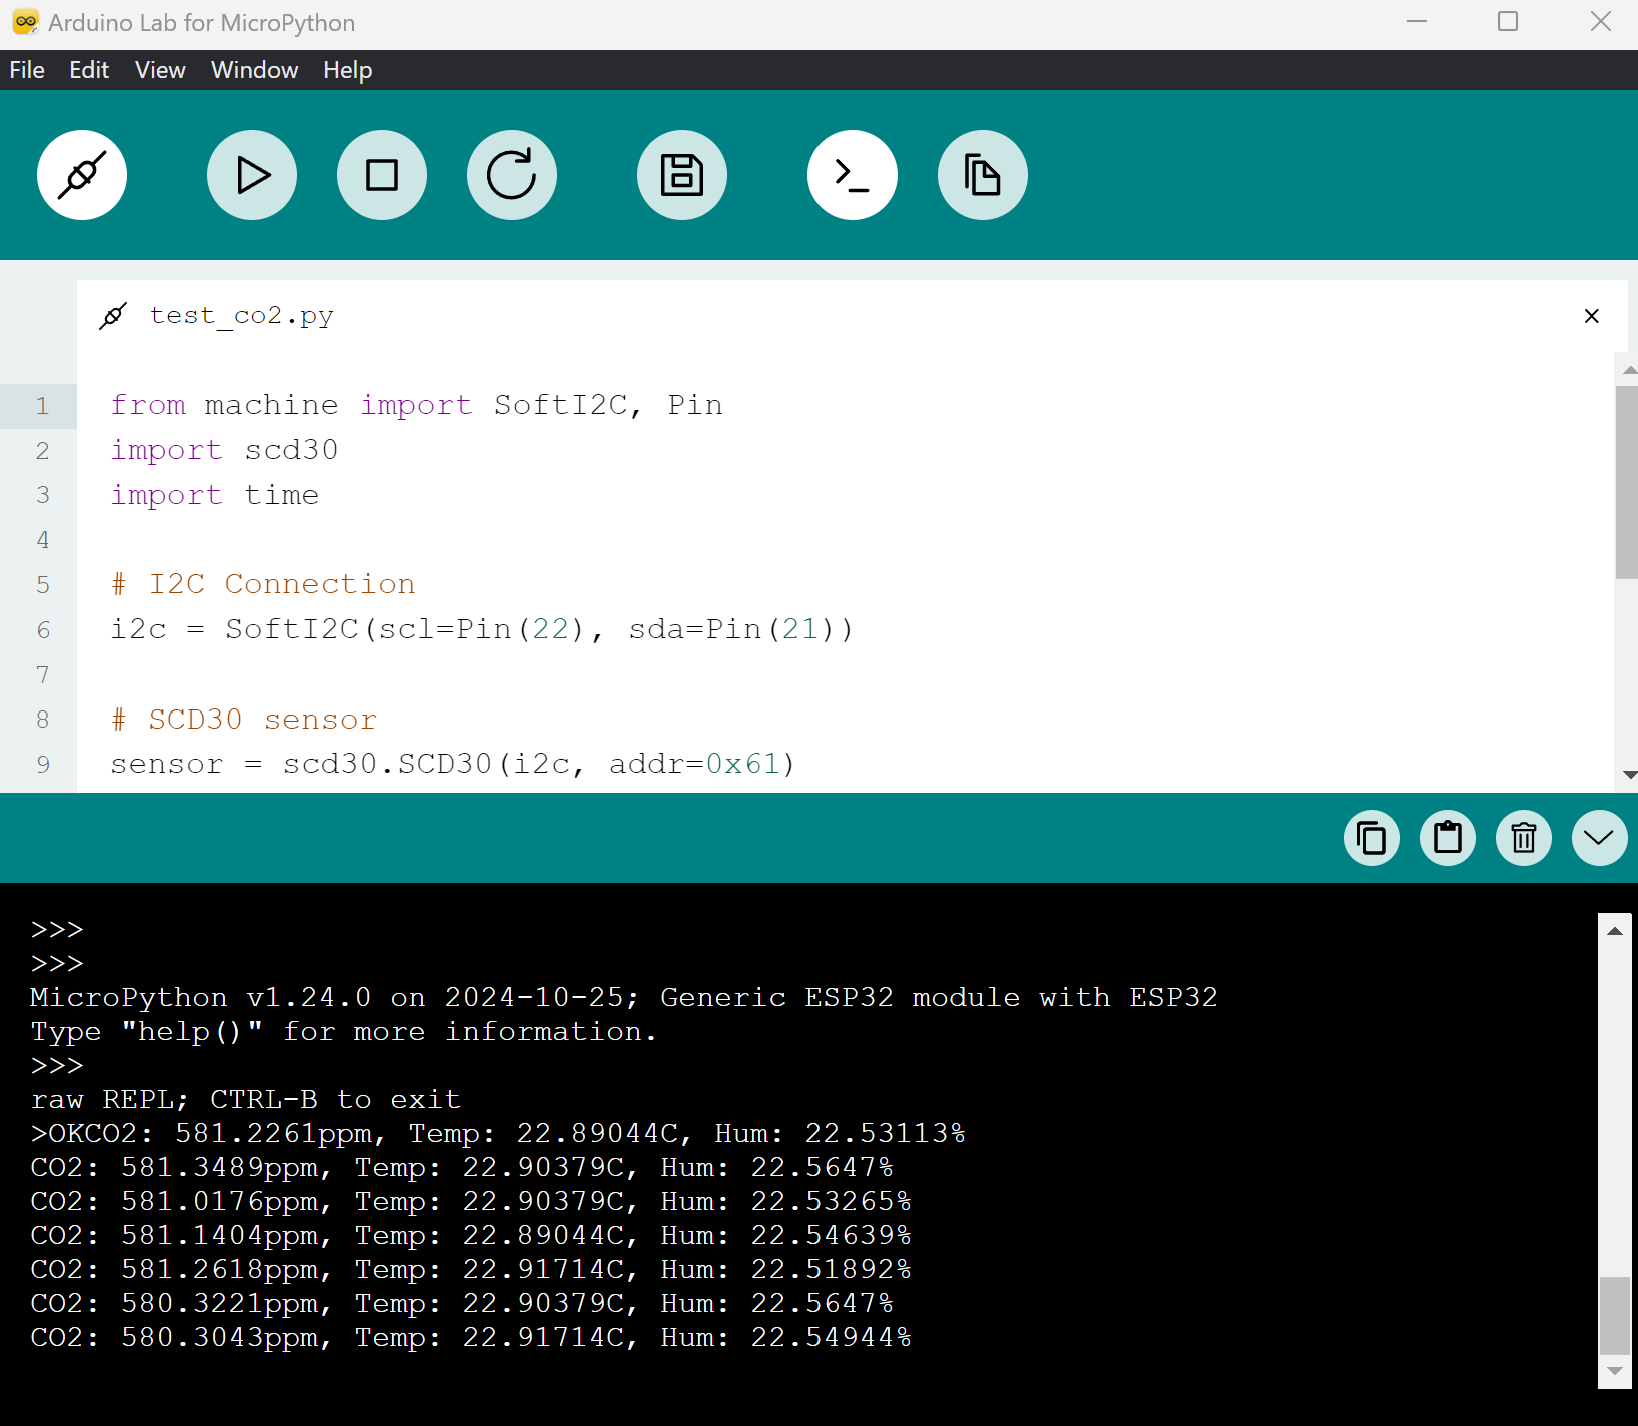Viewport: 1638px width, 1426px height.
Task: Clear the terminal with the trash icon
Action: [x=1524, y=838]
